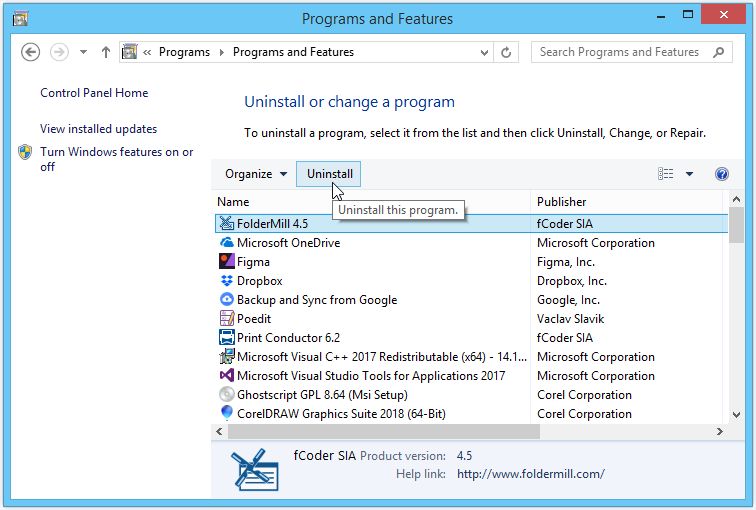The width and height of the screenshot is (756, 510).
Task: Click the horizontal scrollbar right arrow
Action: pyautogui.click(x=719, y=431)
